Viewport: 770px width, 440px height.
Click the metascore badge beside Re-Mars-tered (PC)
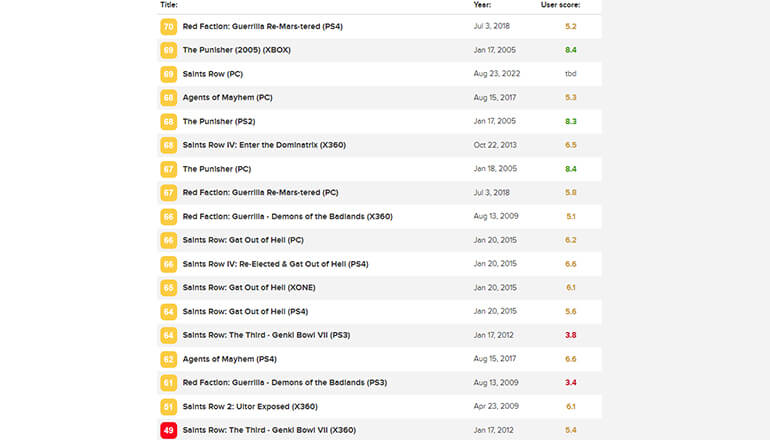coord(168,192)
